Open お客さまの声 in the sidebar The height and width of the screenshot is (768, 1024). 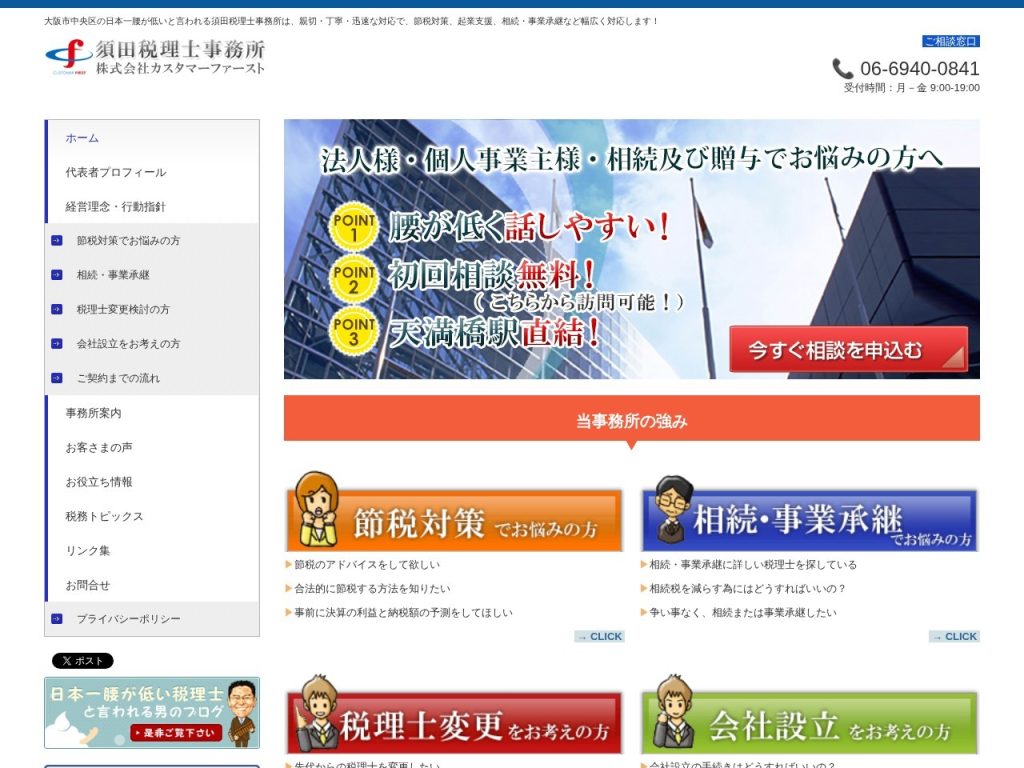(99, 447)
